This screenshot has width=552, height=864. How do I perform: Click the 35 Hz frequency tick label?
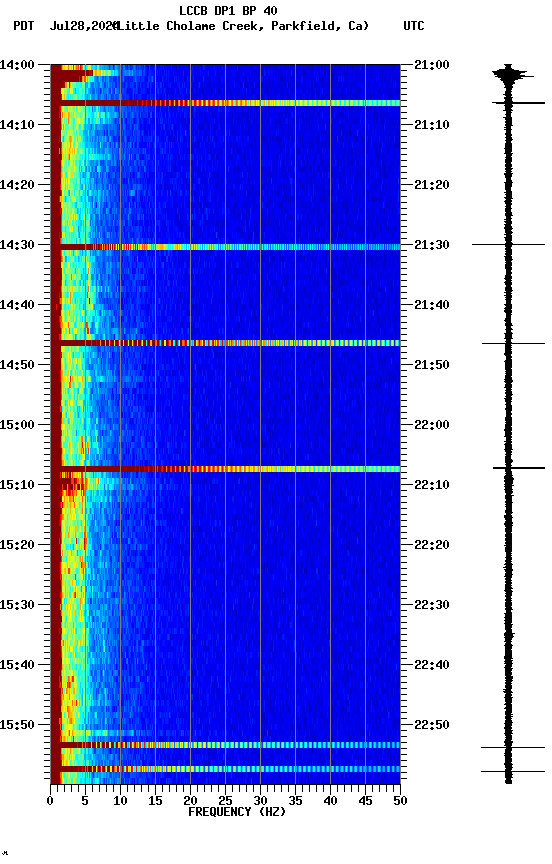[295, 801]
